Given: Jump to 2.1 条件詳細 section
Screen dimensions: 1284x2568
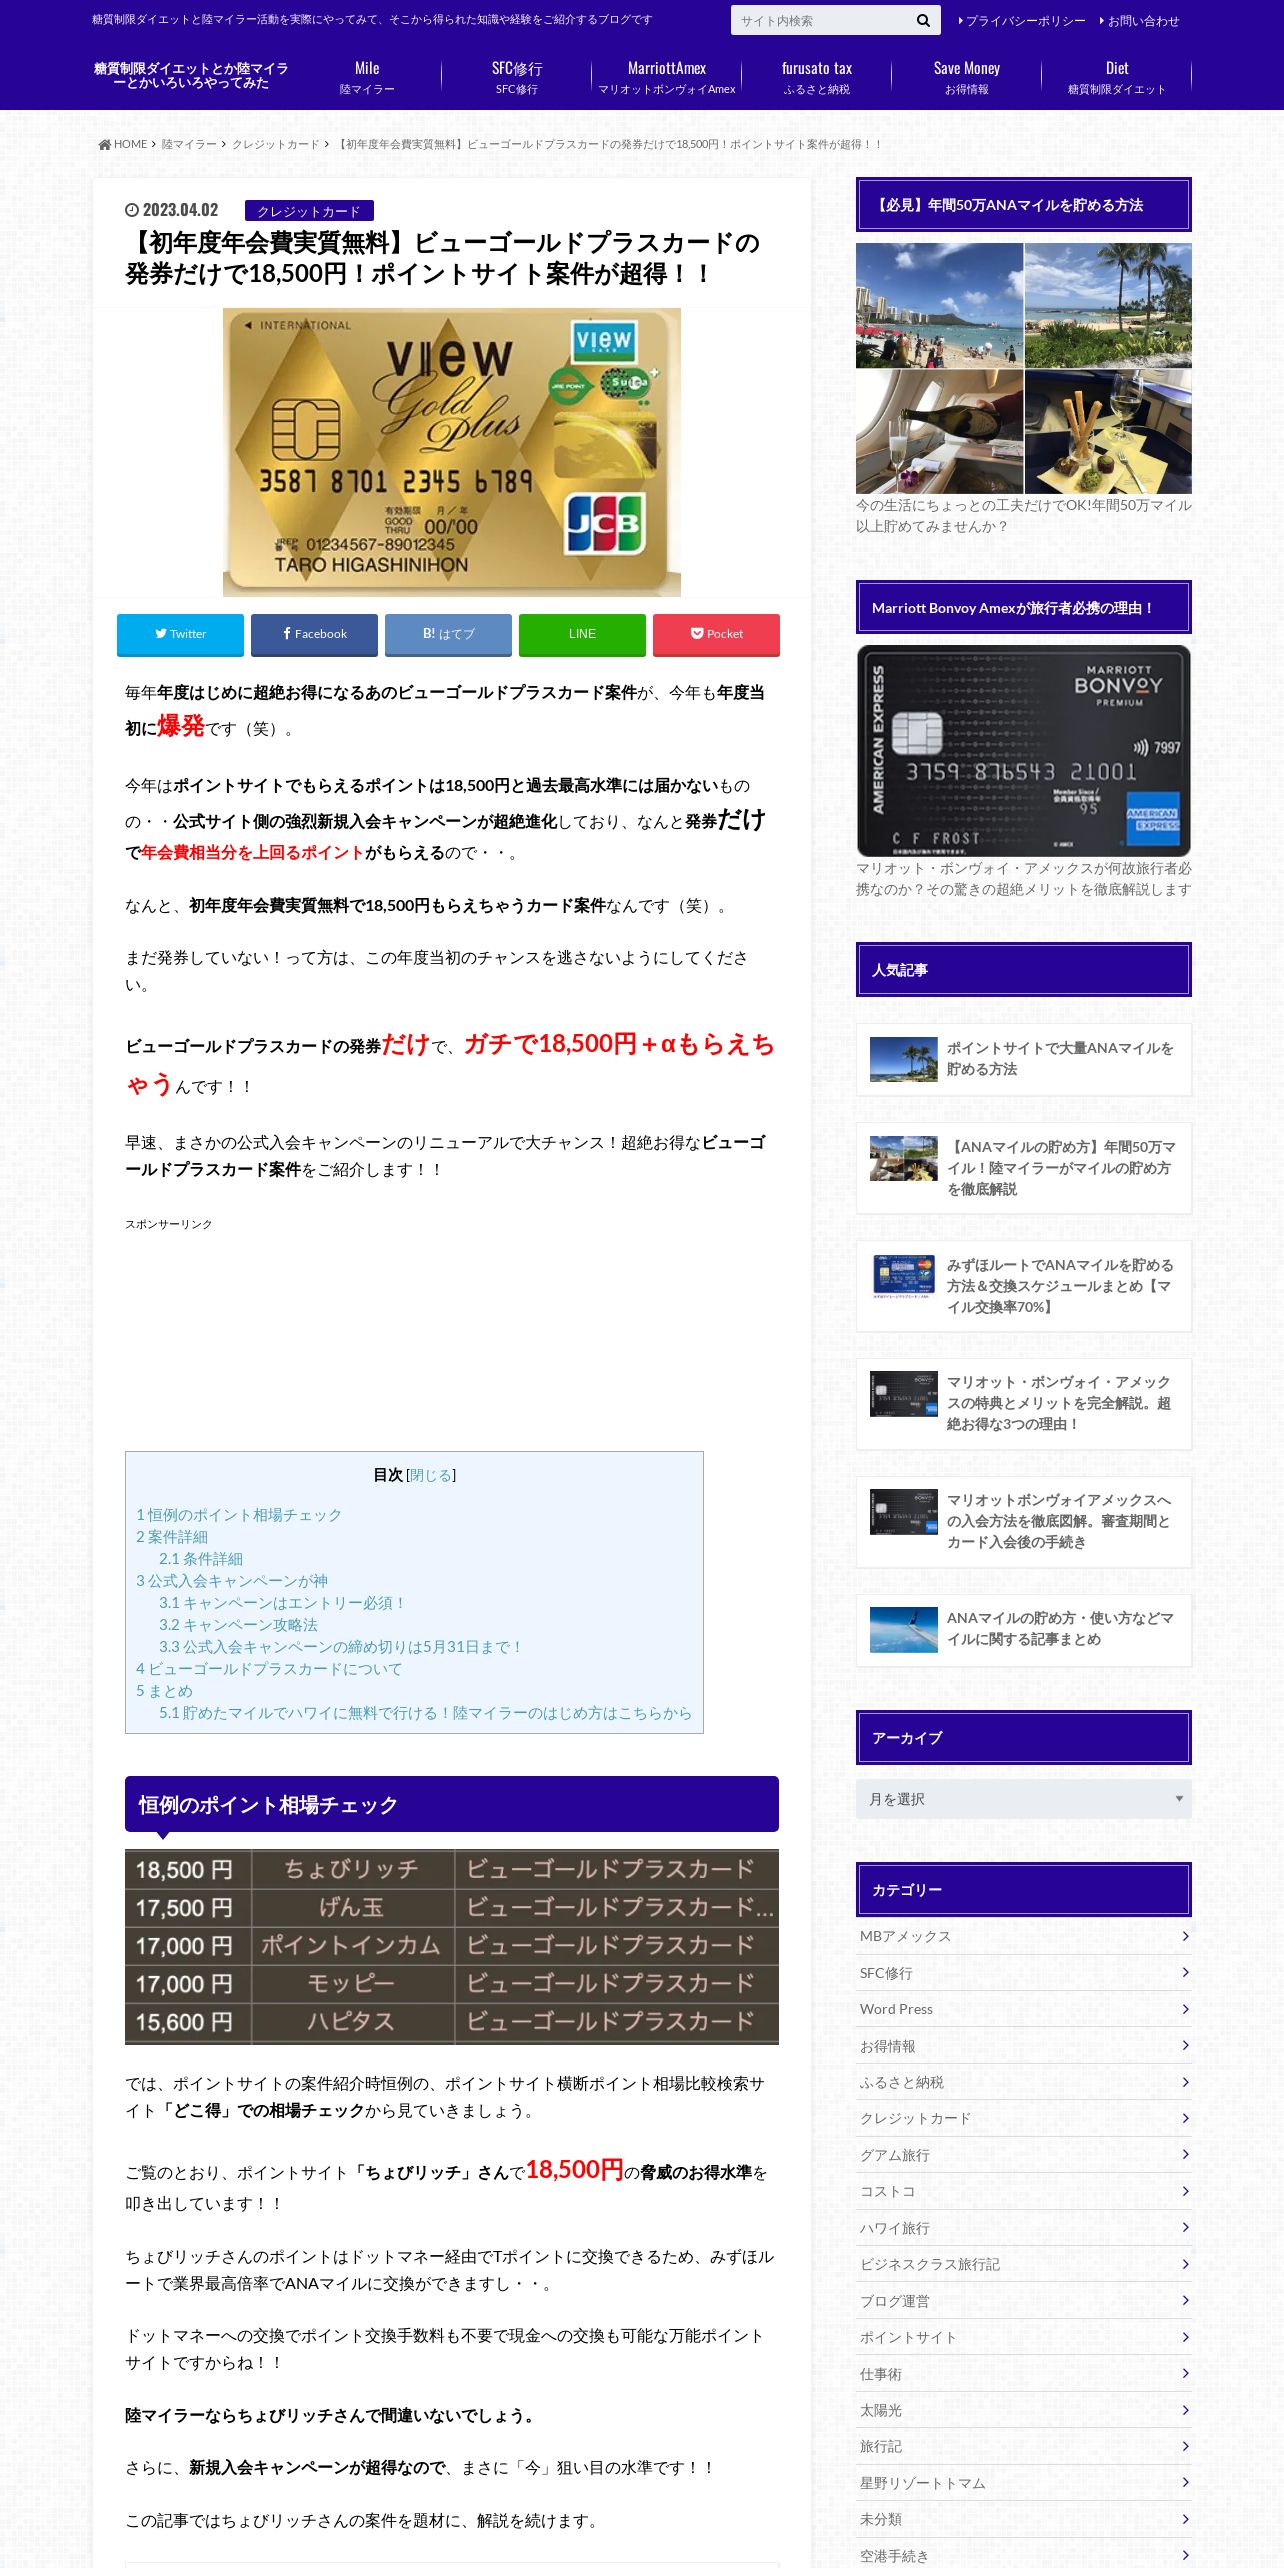Looking at the screenshot, I should (x=201, y=1559).
